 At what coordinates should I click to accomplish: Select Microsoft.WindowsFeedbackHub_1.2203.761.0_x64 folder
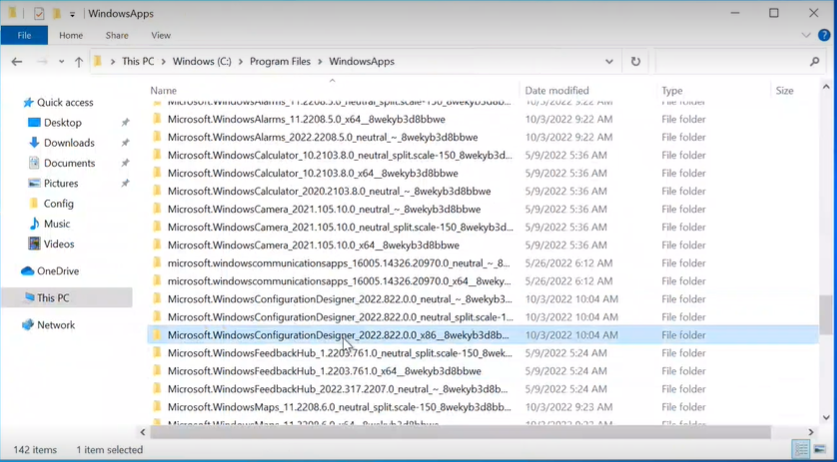click(x=324, y=371)
